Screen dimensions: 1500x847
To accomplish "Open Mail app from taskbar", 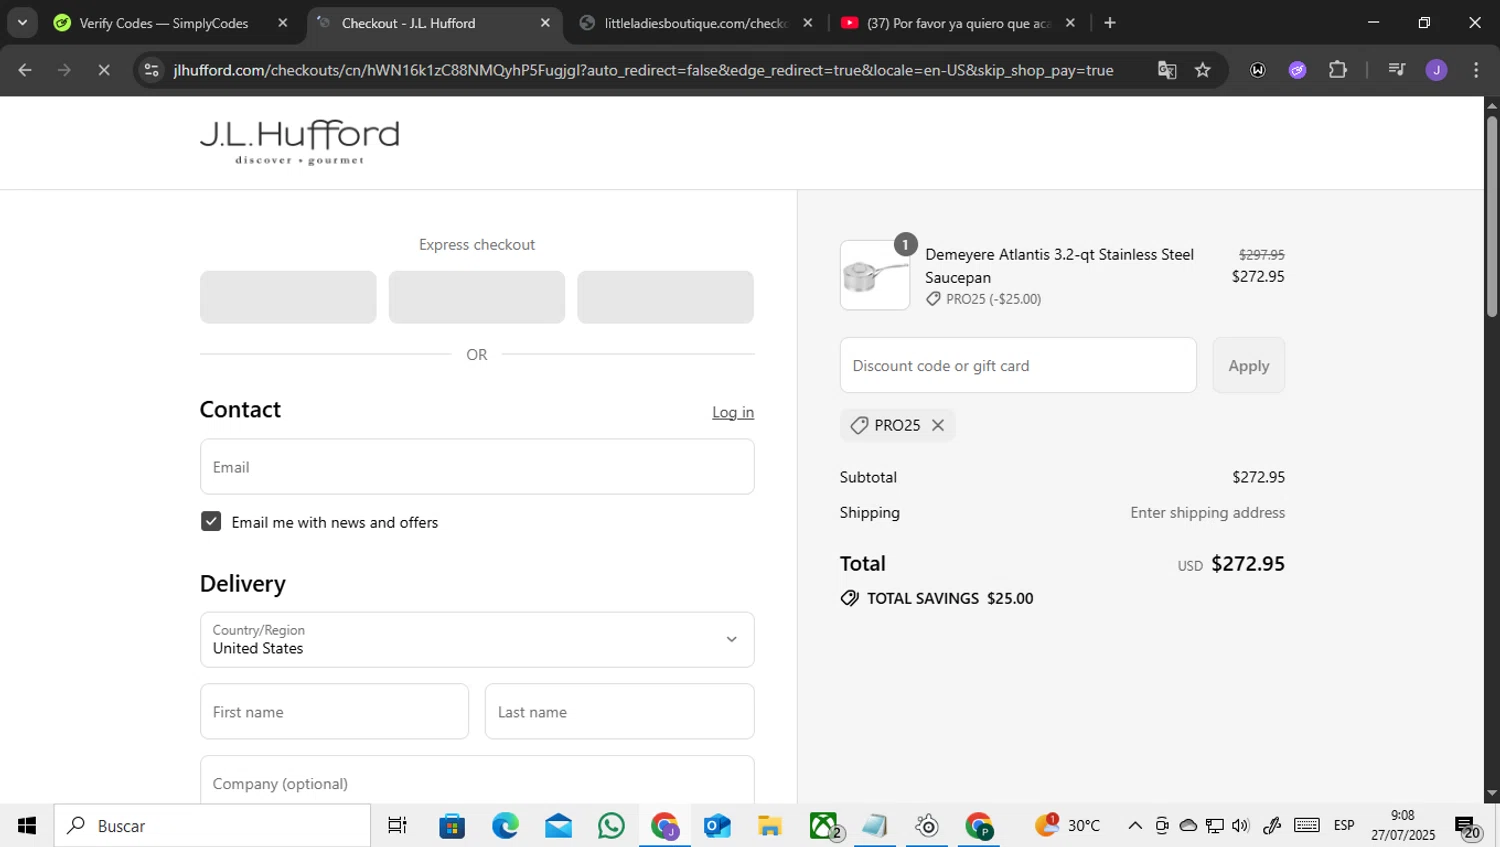I will tap(558, 826).
